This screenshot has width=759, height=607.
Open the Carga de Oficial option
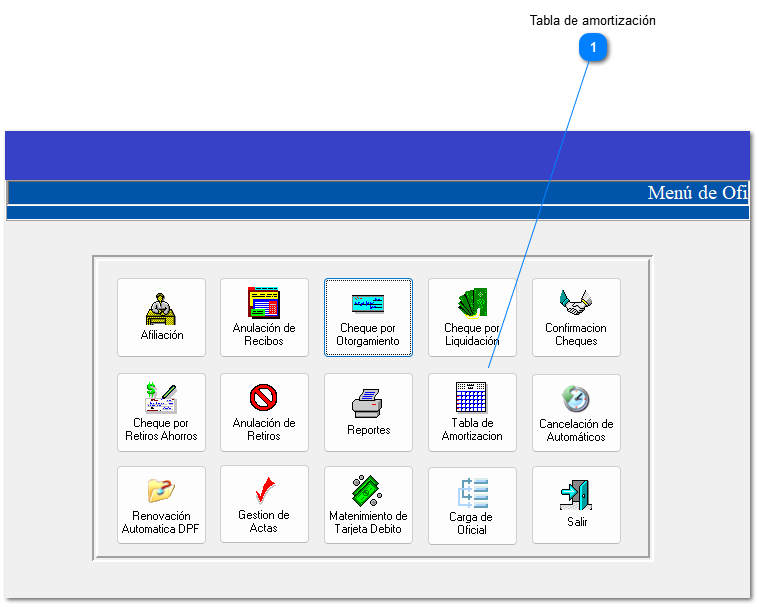[x=472, y=505]
